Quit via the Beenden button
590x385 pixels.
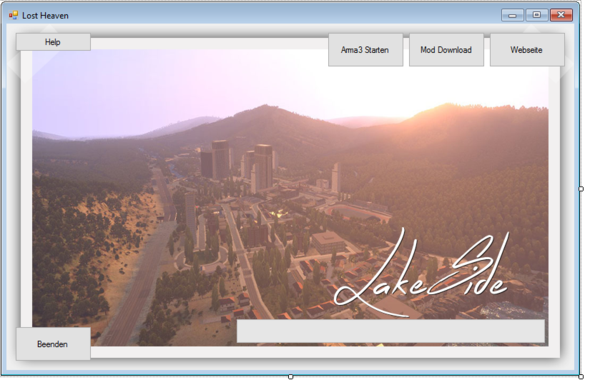(53, 344)
